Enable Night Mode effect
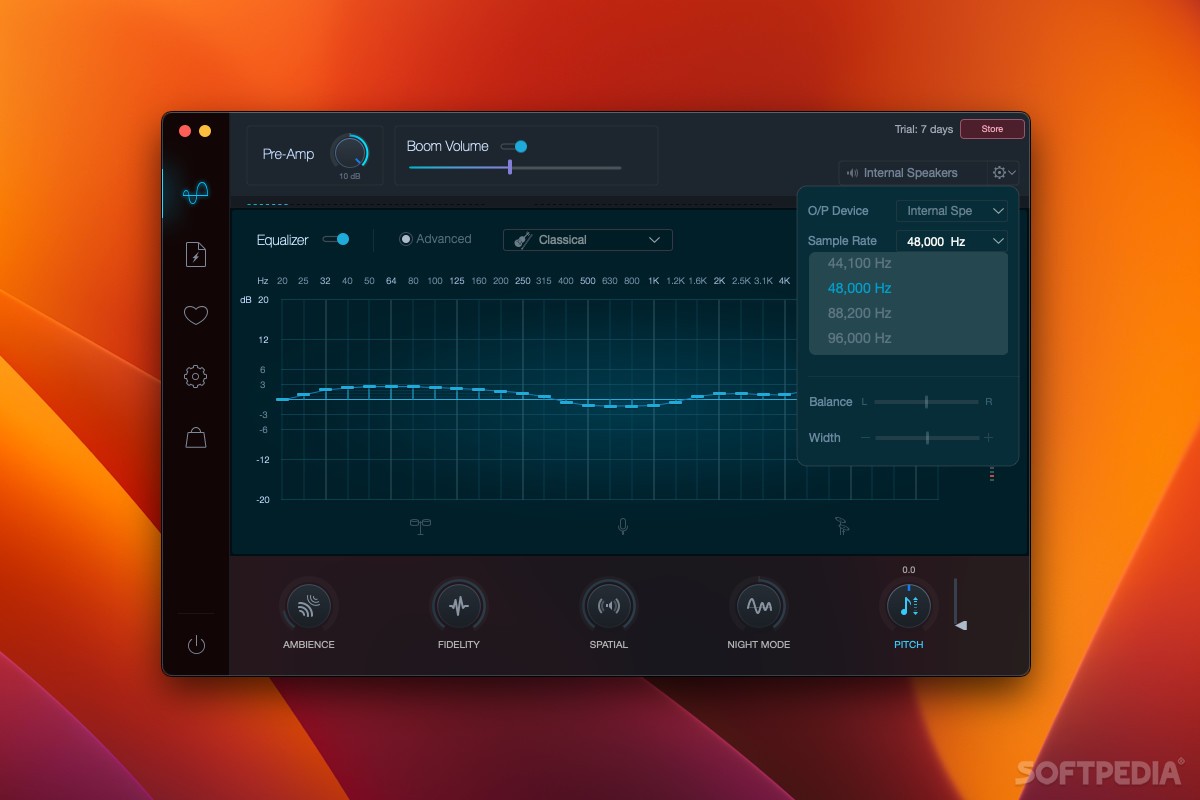This screenshot has width=1200, height=800. (x=758, y=605)
